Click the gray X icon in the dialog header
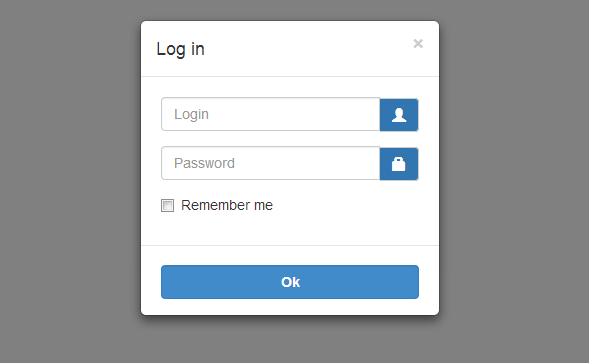The width and height of the screenshot is (589, 363). tap(418, 44)
